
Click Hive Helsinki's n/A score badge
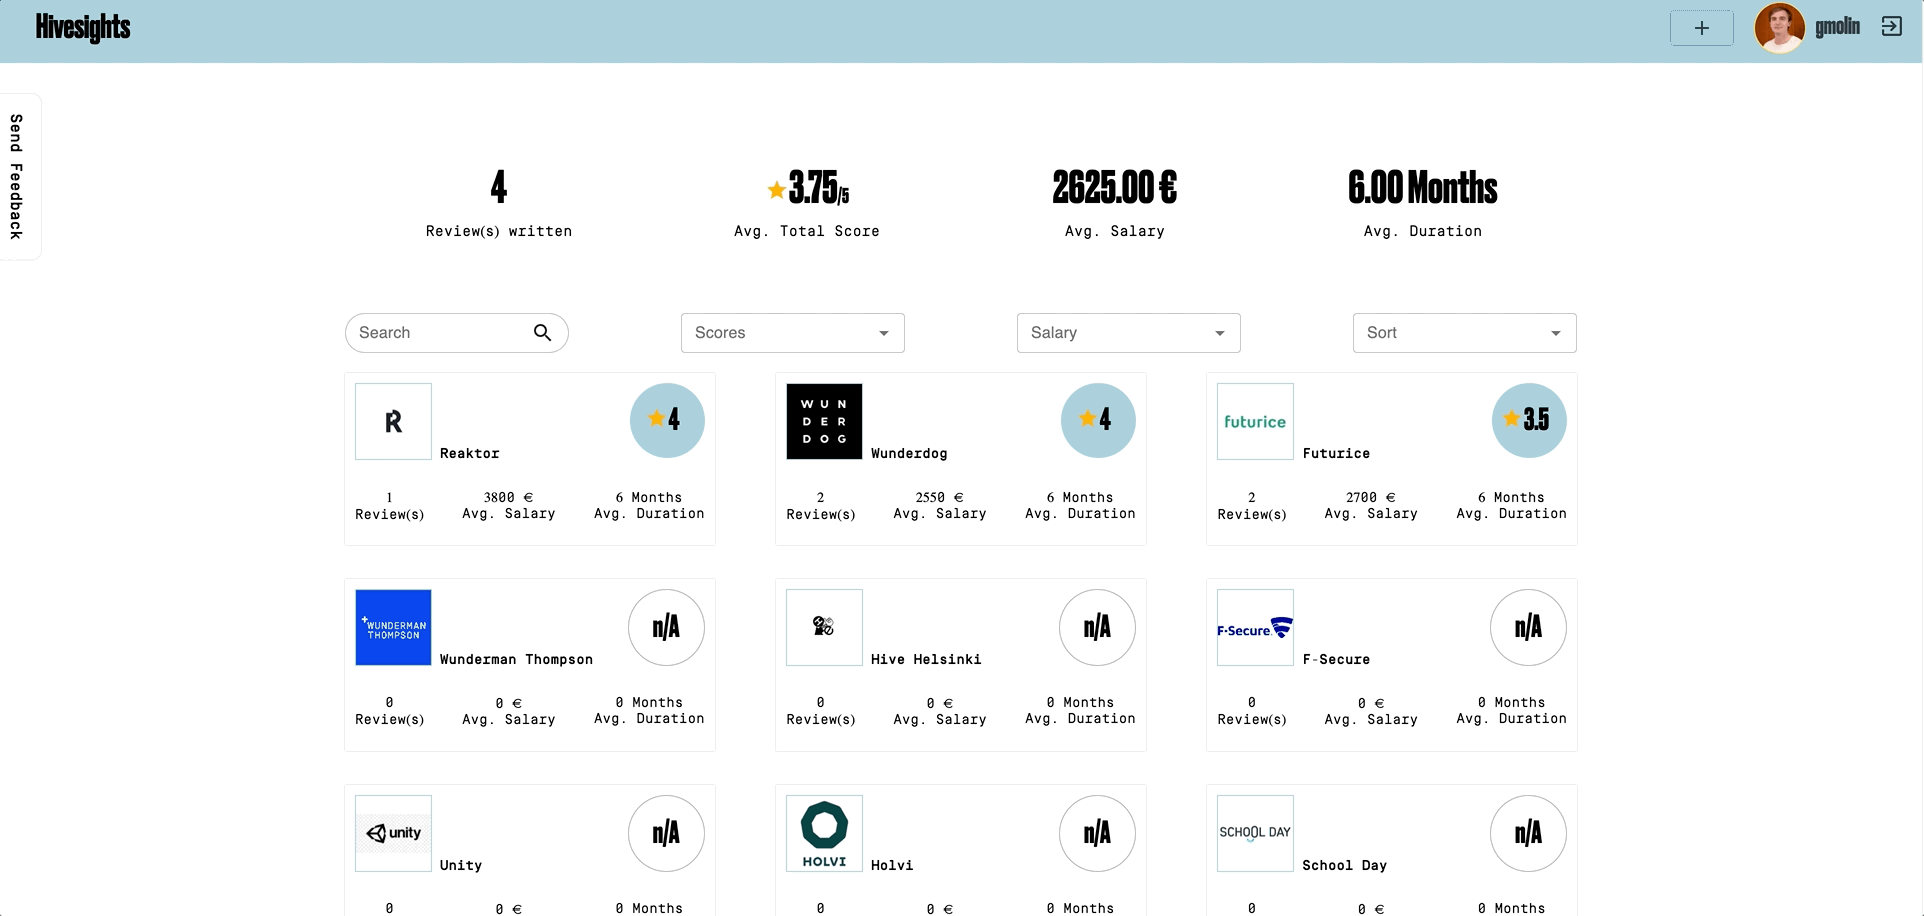pyautogui.click(x=1098, y=627)
